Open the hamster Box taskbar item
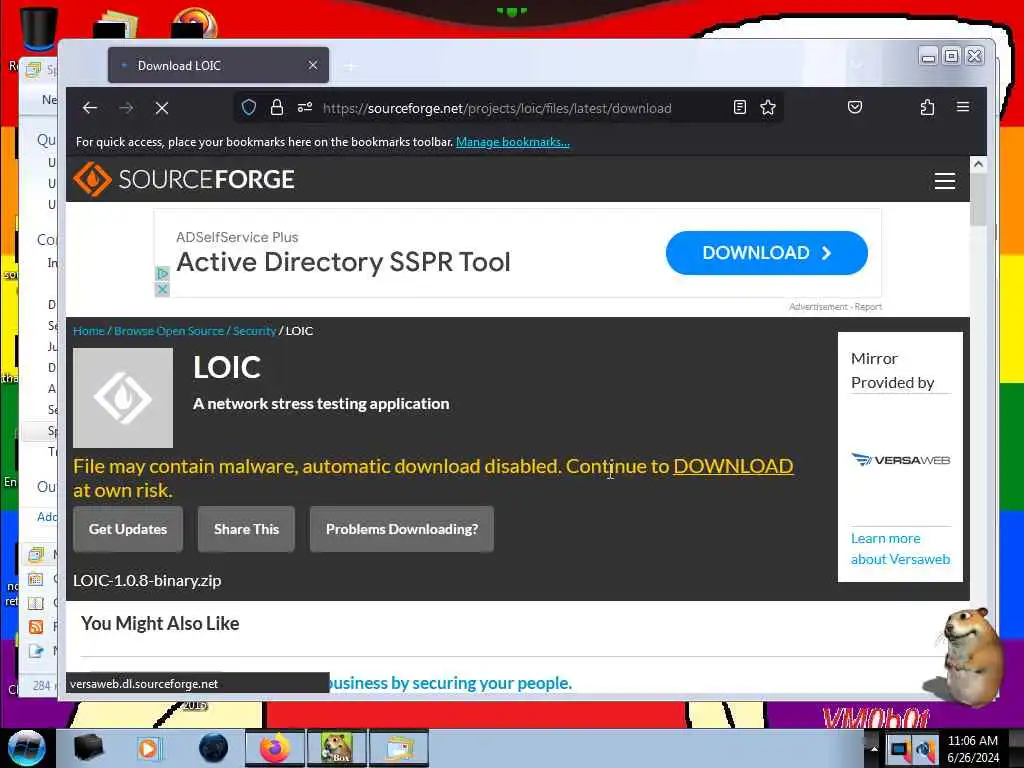The height and width of the screenshot is (768, 1024). pyautogui.click(x=337, y=748)
